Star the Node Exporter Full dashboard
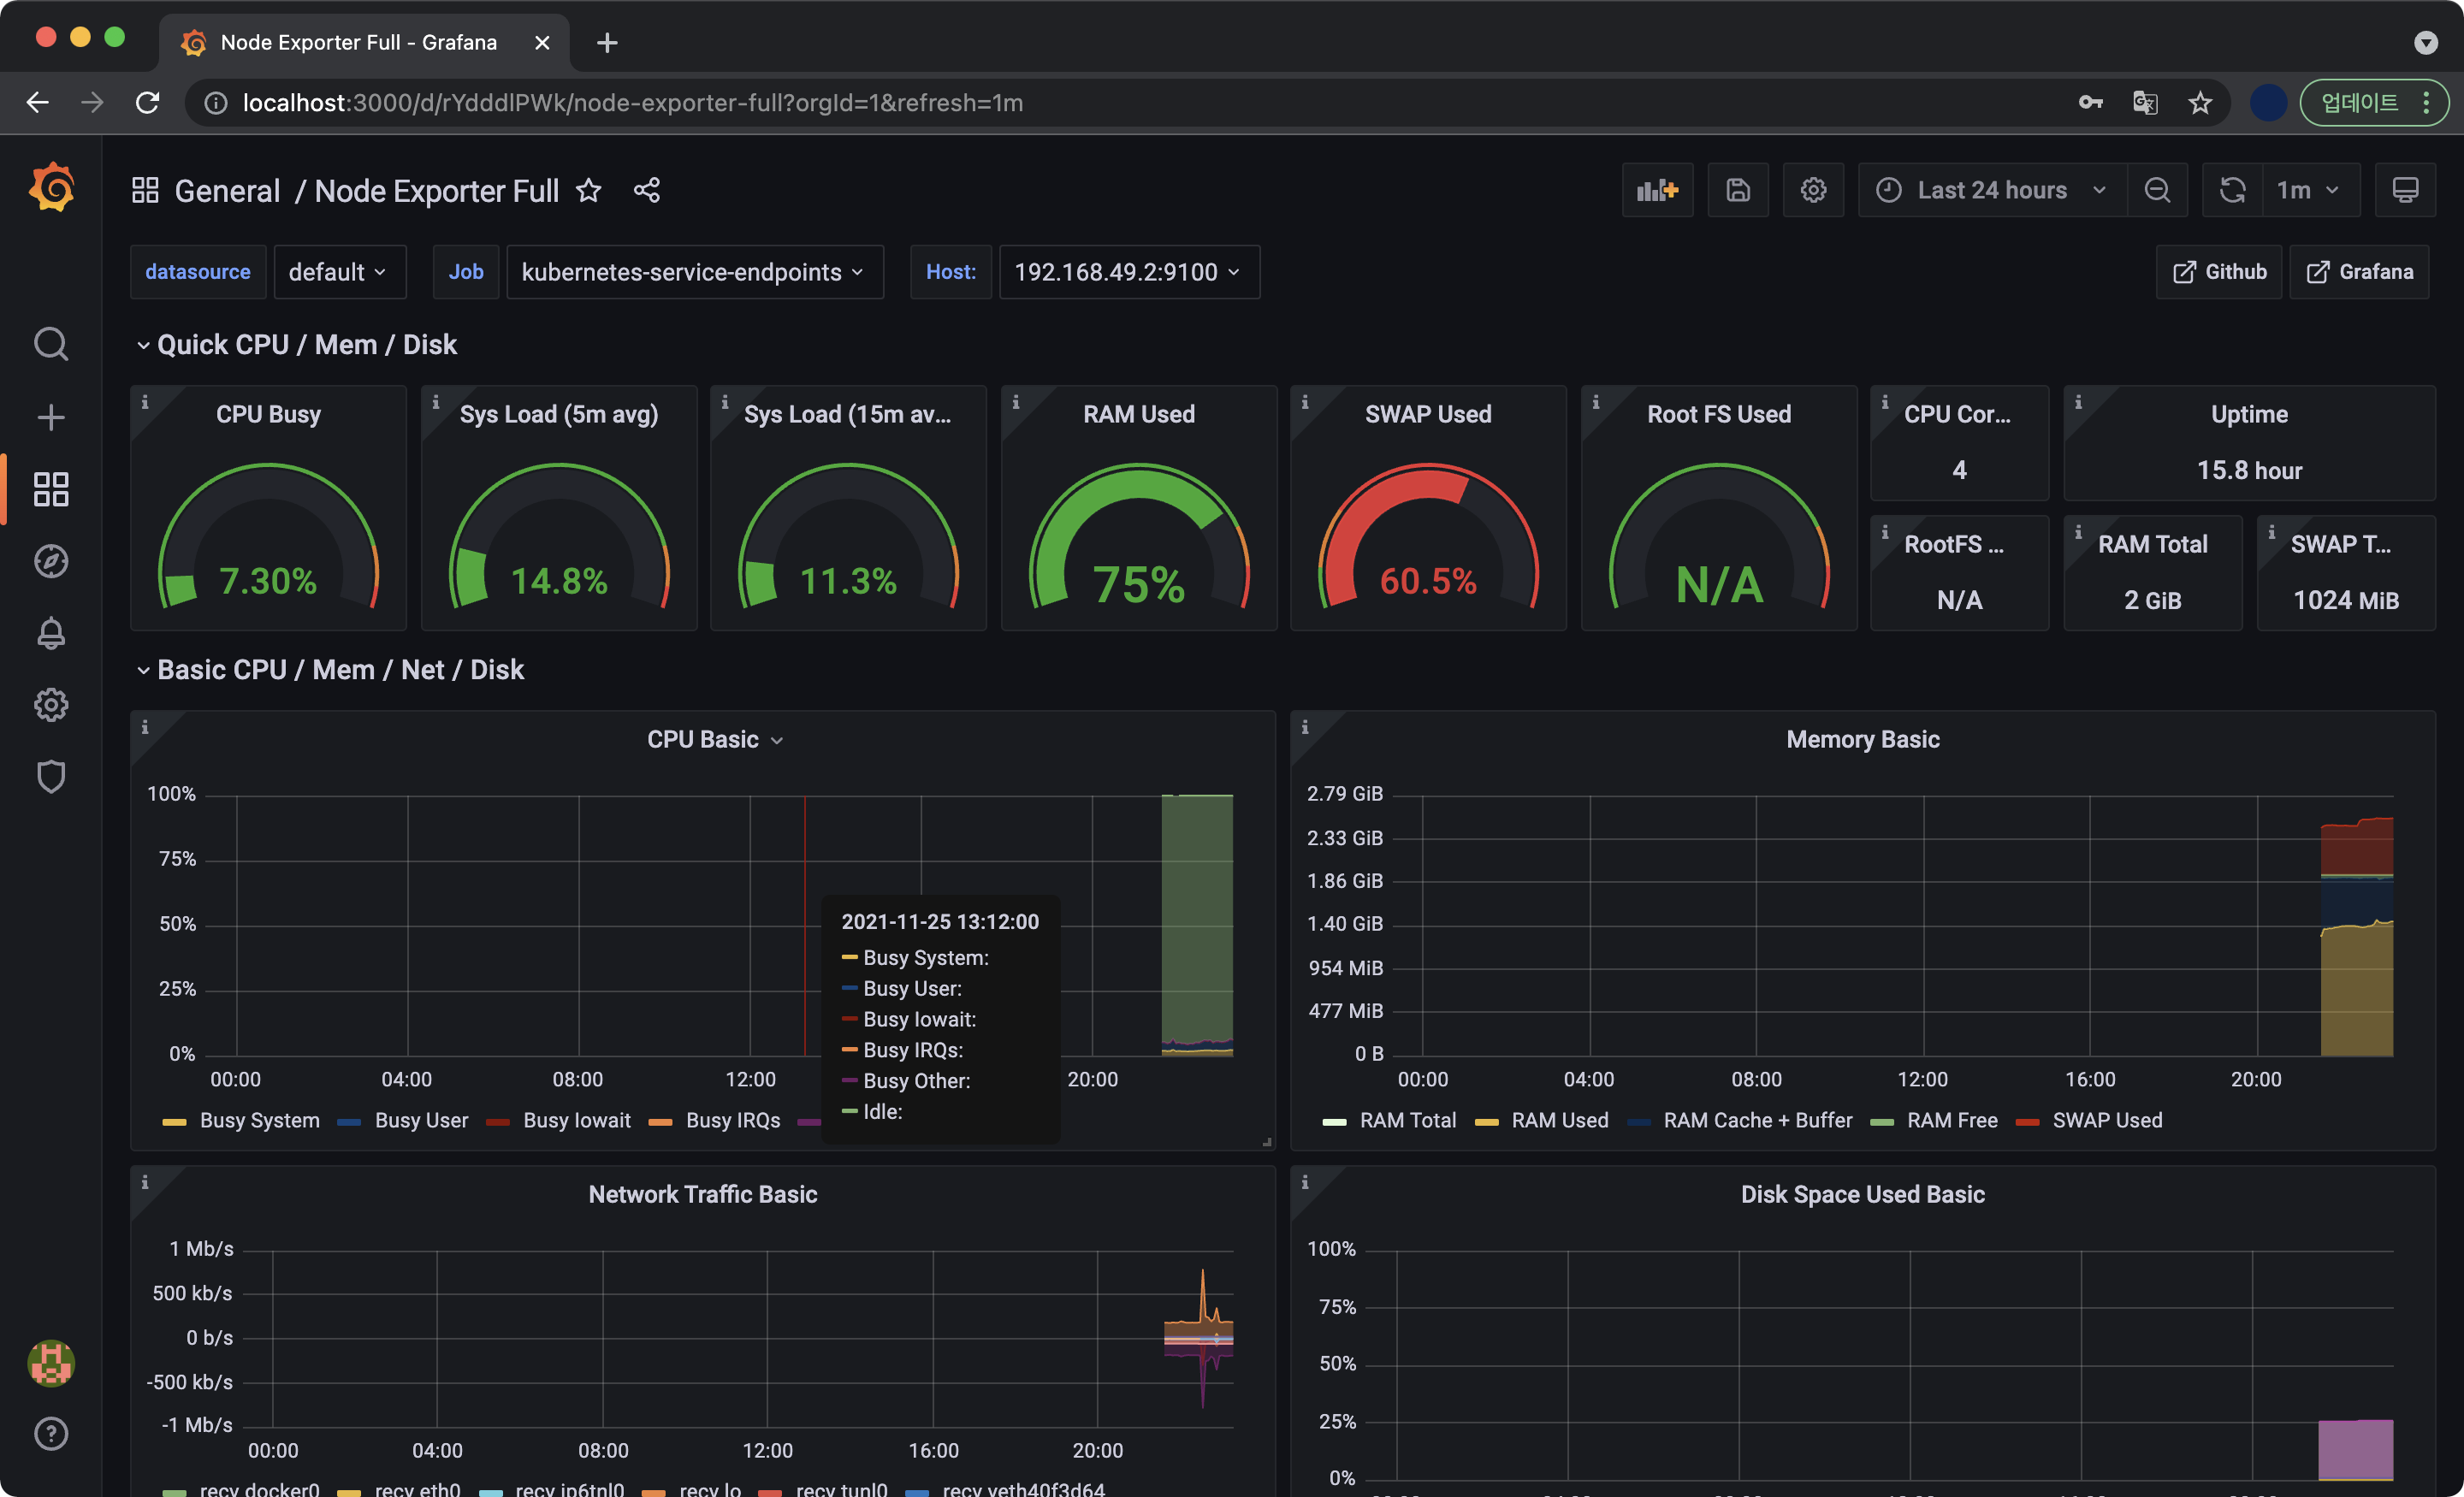This screenshot has height=1497, width=2464. 589,190
